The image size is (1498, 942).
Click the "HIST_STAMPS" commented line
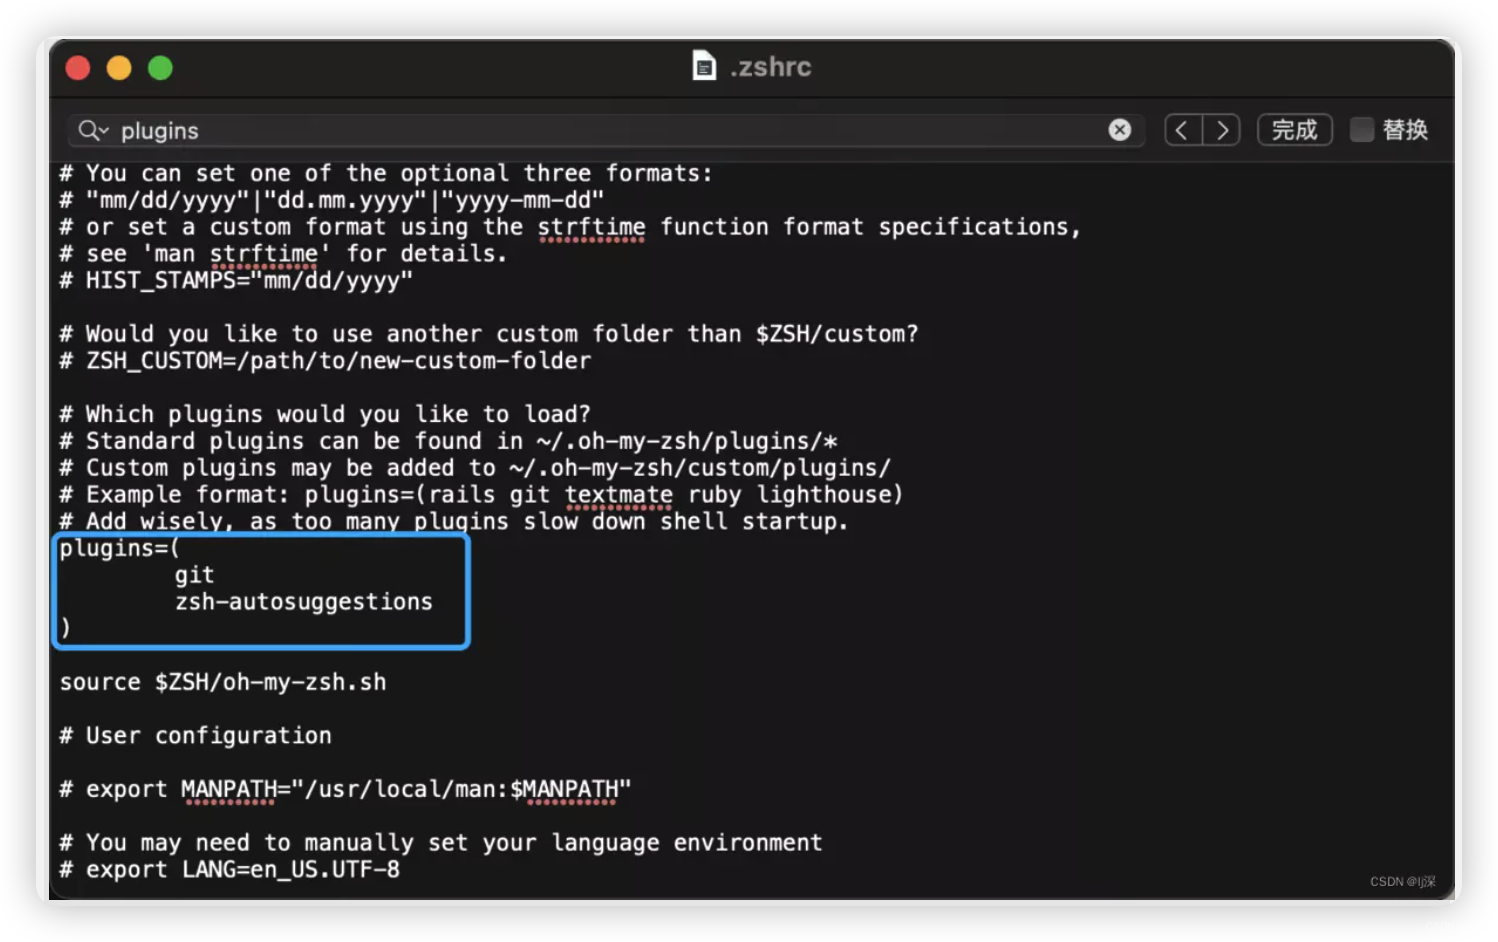tap(236, 281)
